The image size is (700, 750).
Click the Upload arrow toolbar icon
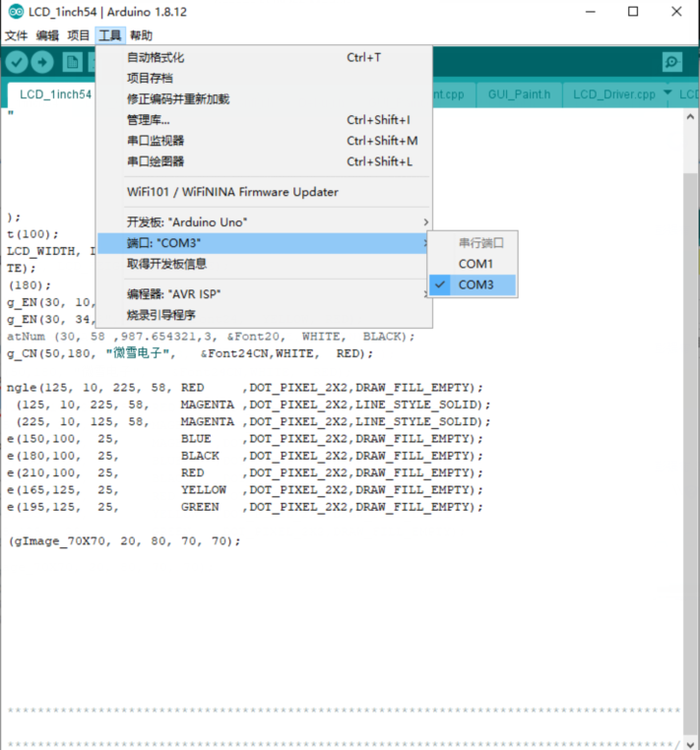pyautogui.click(x=42, y=62)
